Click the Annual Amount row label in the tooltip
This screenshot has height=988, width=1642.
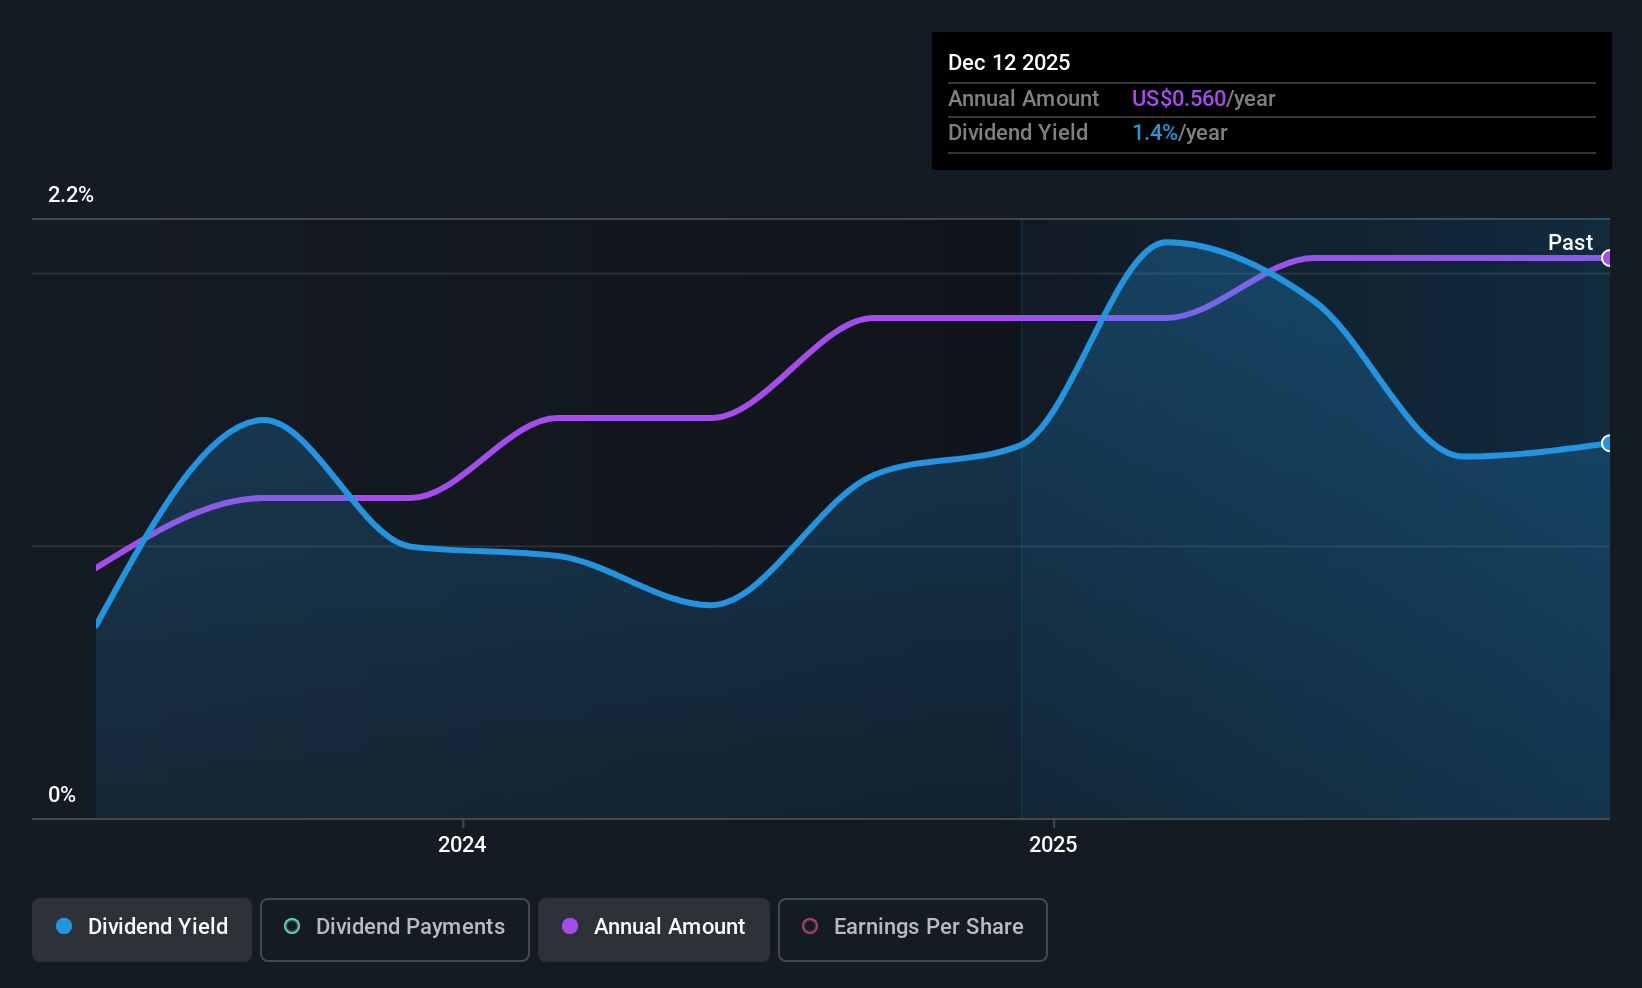click(1023, 99)
